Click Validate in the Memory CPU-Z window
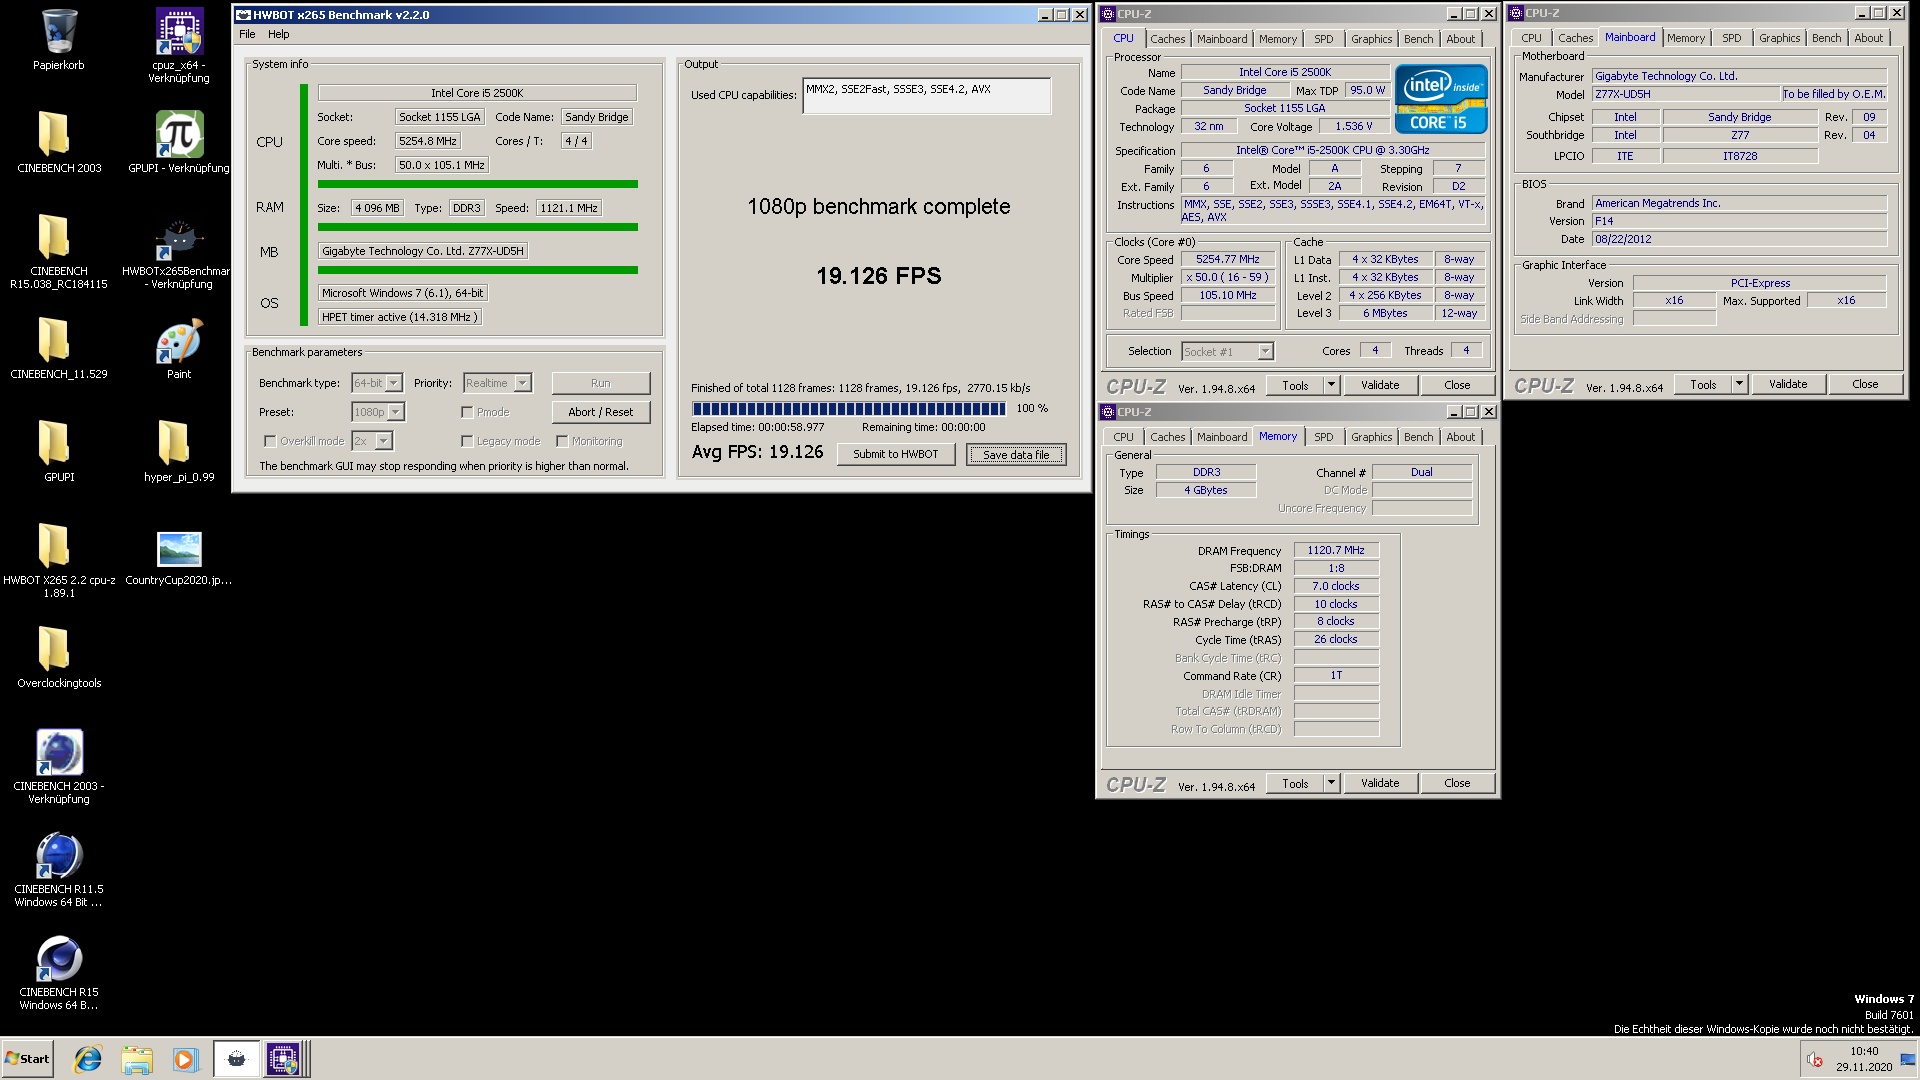This screenshot has width=1920, height=1080. 1380,783
